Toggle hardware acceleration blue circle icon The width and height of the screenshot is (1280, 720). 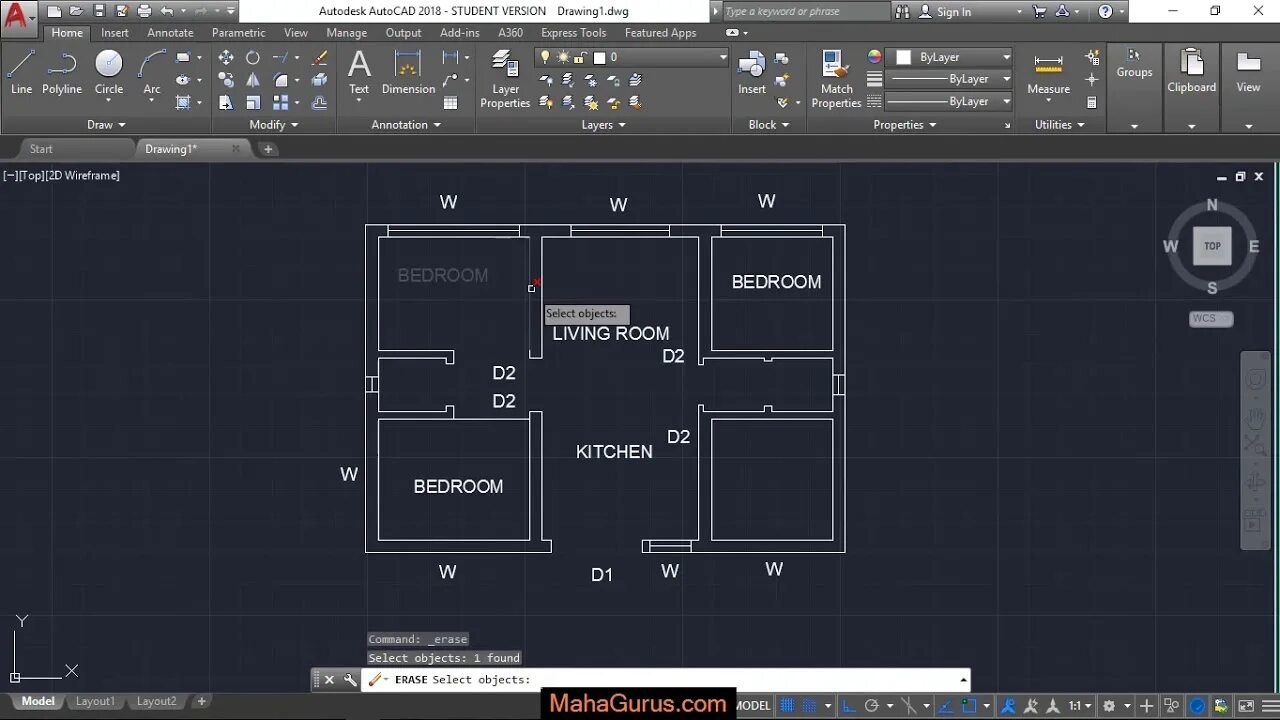click(1197, 706)
